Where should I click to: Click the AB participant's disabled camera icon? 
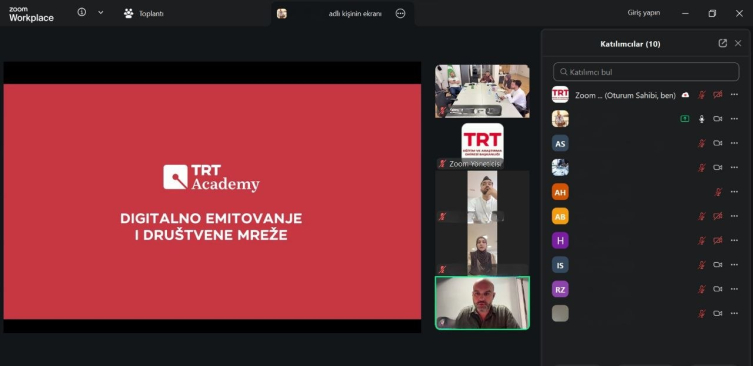click(x=717, y=216)
